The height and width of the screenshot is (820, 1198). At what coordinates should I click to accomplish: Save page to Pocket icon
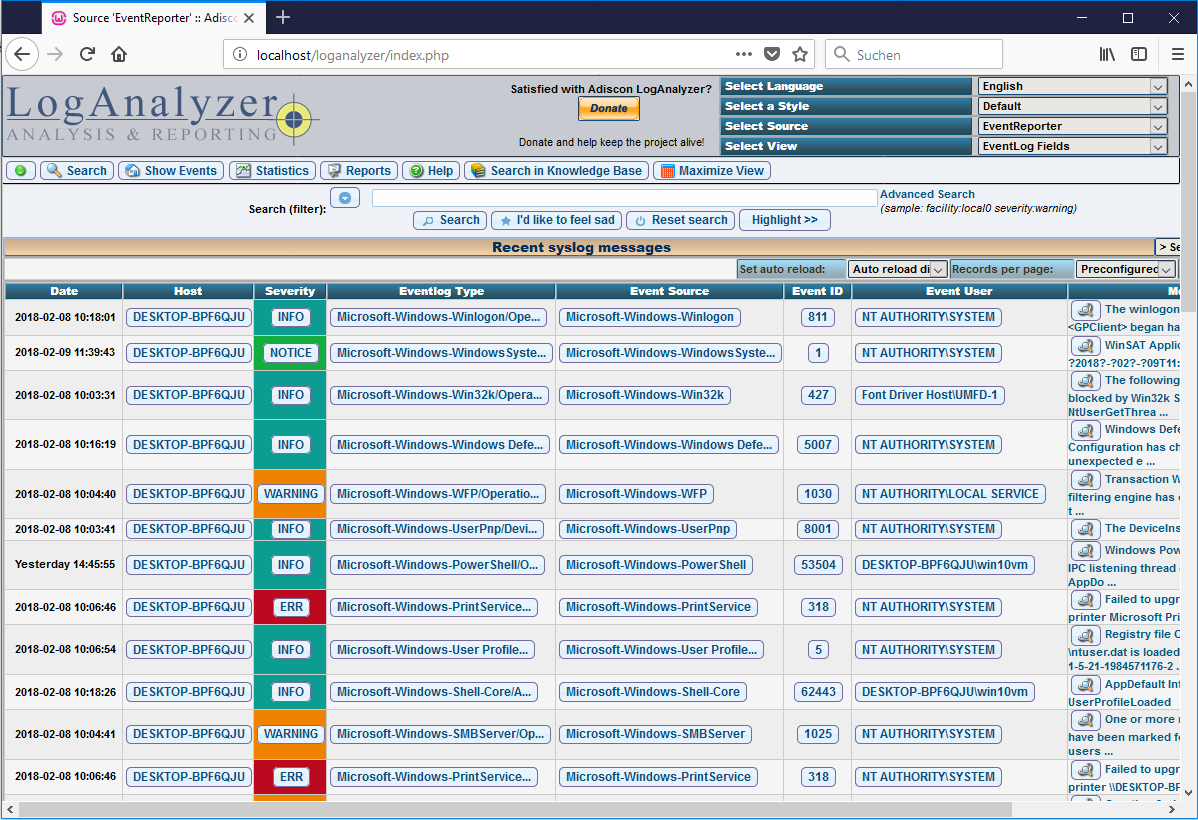point(772,54)
